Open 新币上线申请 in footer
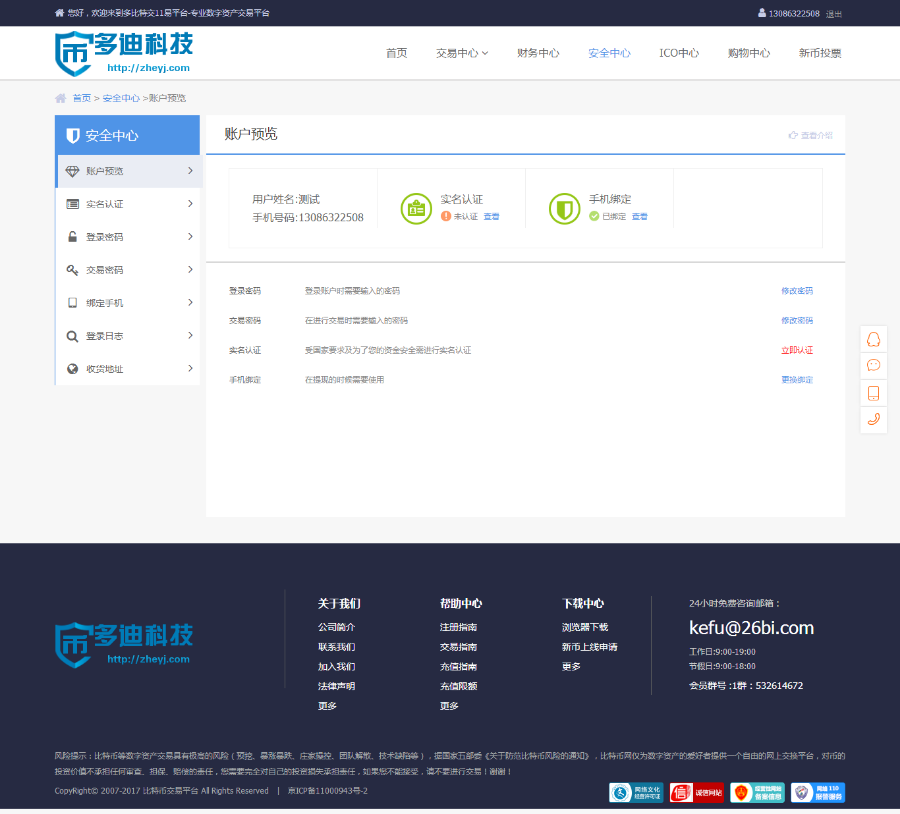The width and height of the screenshot is (900, 814). pos(589,647)
